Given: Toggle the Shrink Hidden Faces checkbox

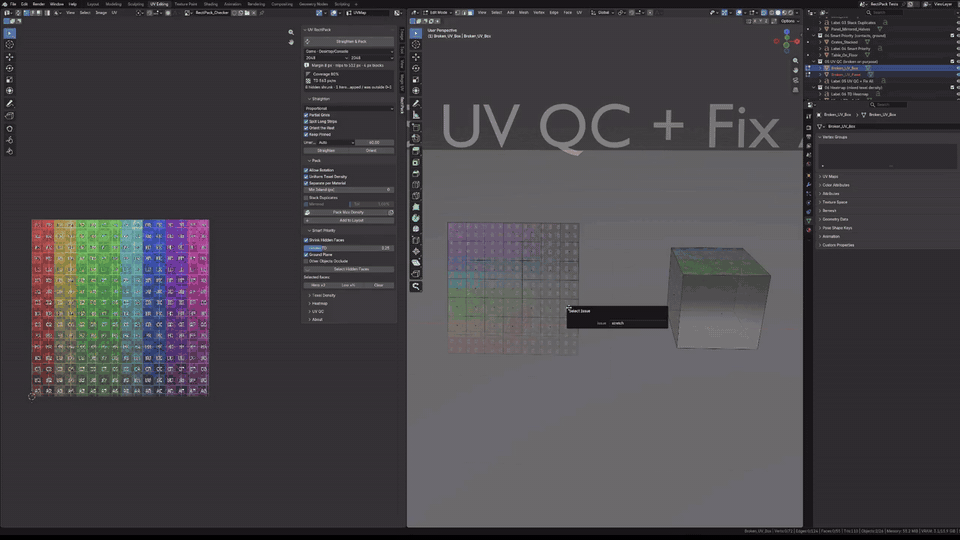Looking at the screenshot, I should 306,240.
